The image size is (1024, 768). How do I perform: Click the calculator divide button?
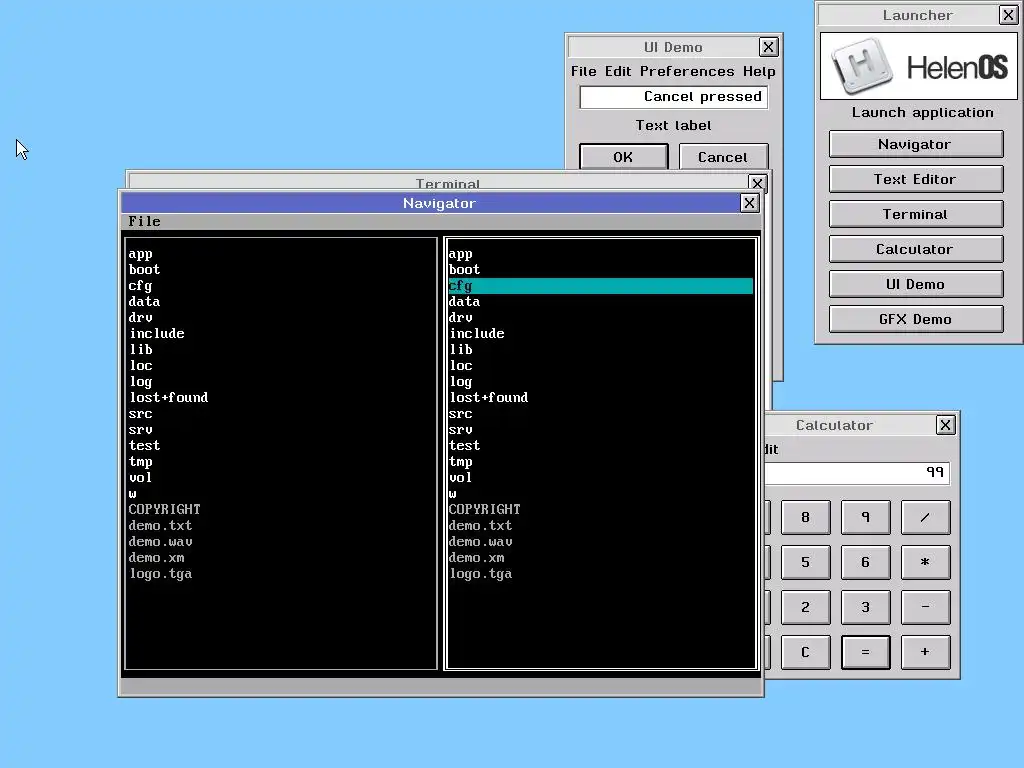(925, 517)
